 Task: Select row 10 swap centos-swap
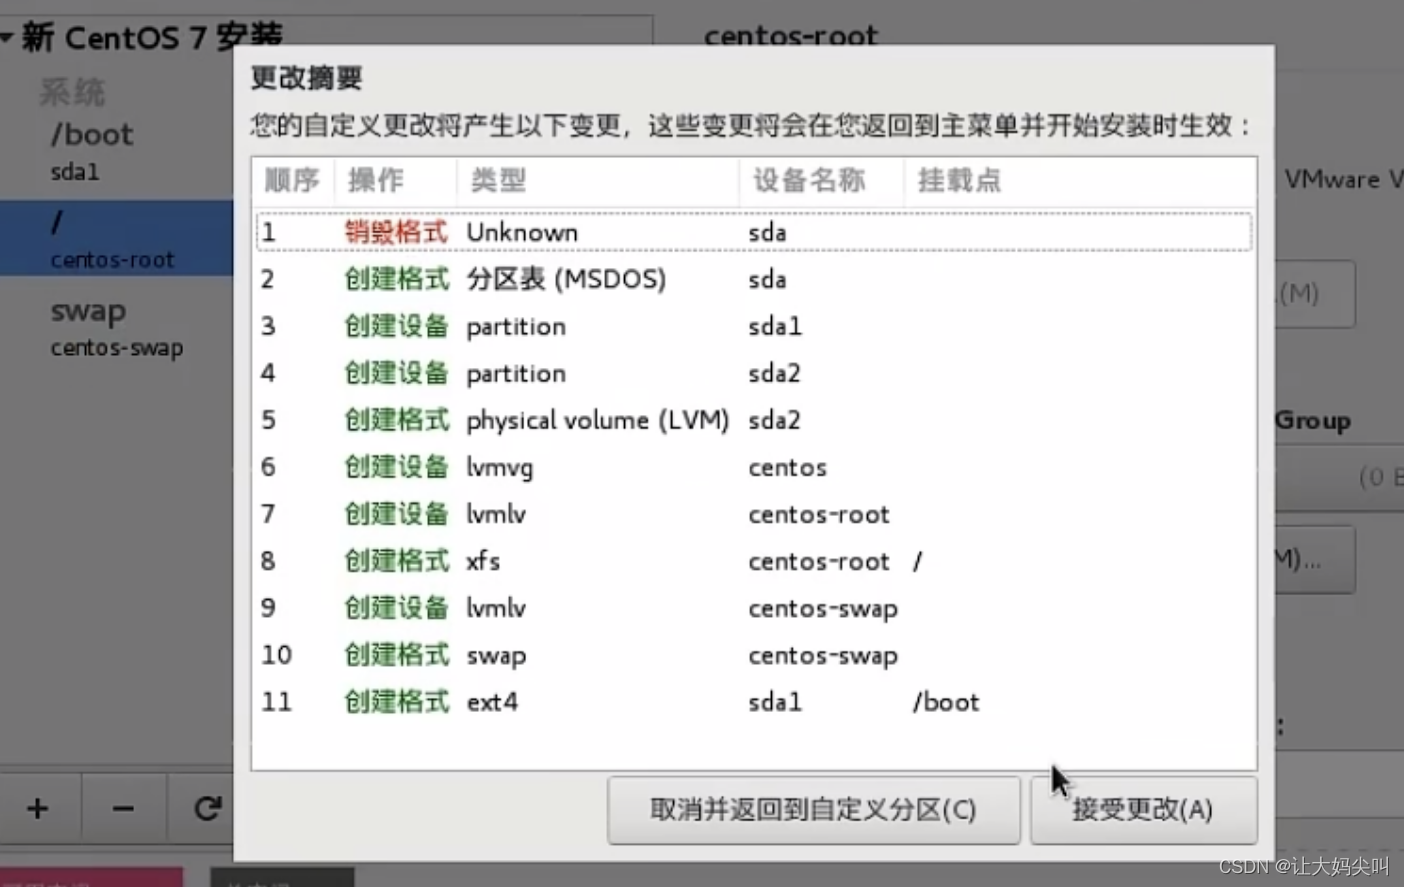(754, 655)
